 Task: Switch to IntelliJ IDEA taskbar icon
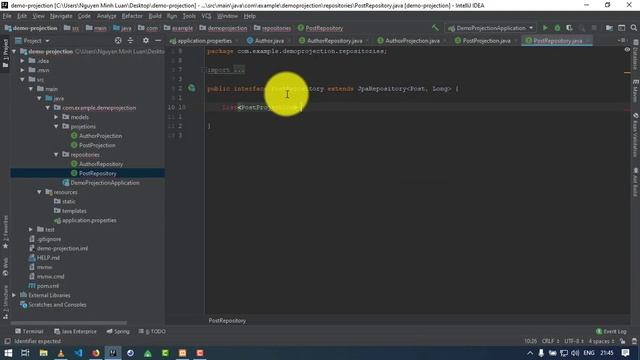coord(113,353)
